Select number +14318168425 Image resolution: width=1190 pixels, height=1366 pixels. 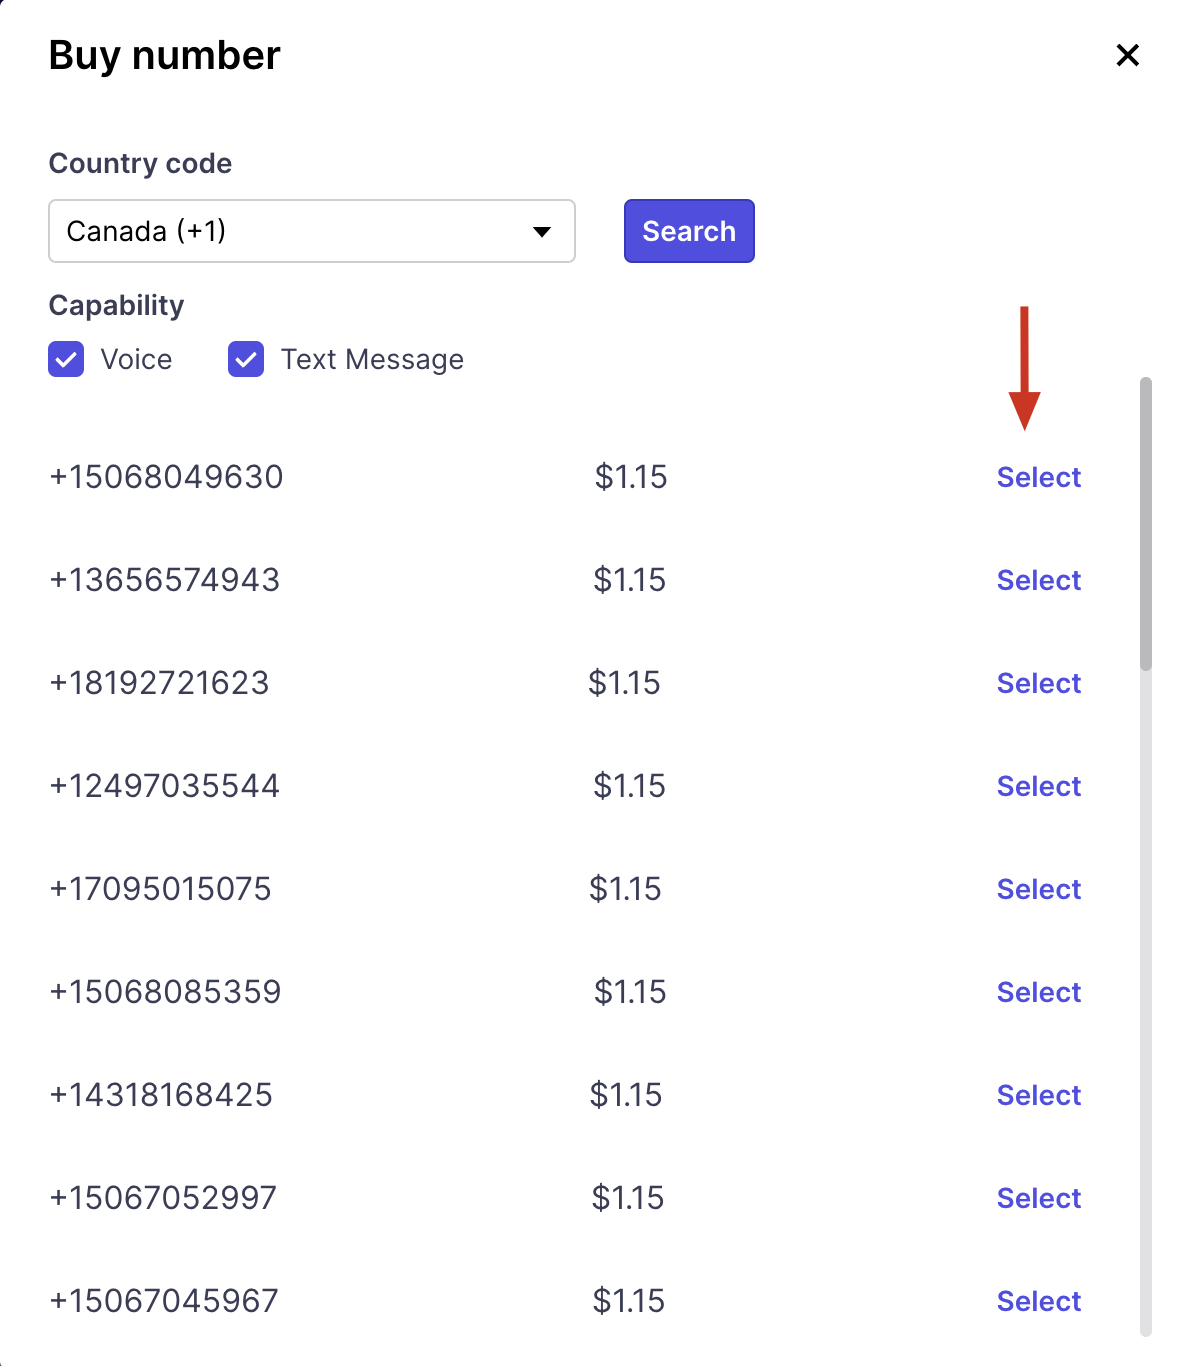point(1038,1095)
